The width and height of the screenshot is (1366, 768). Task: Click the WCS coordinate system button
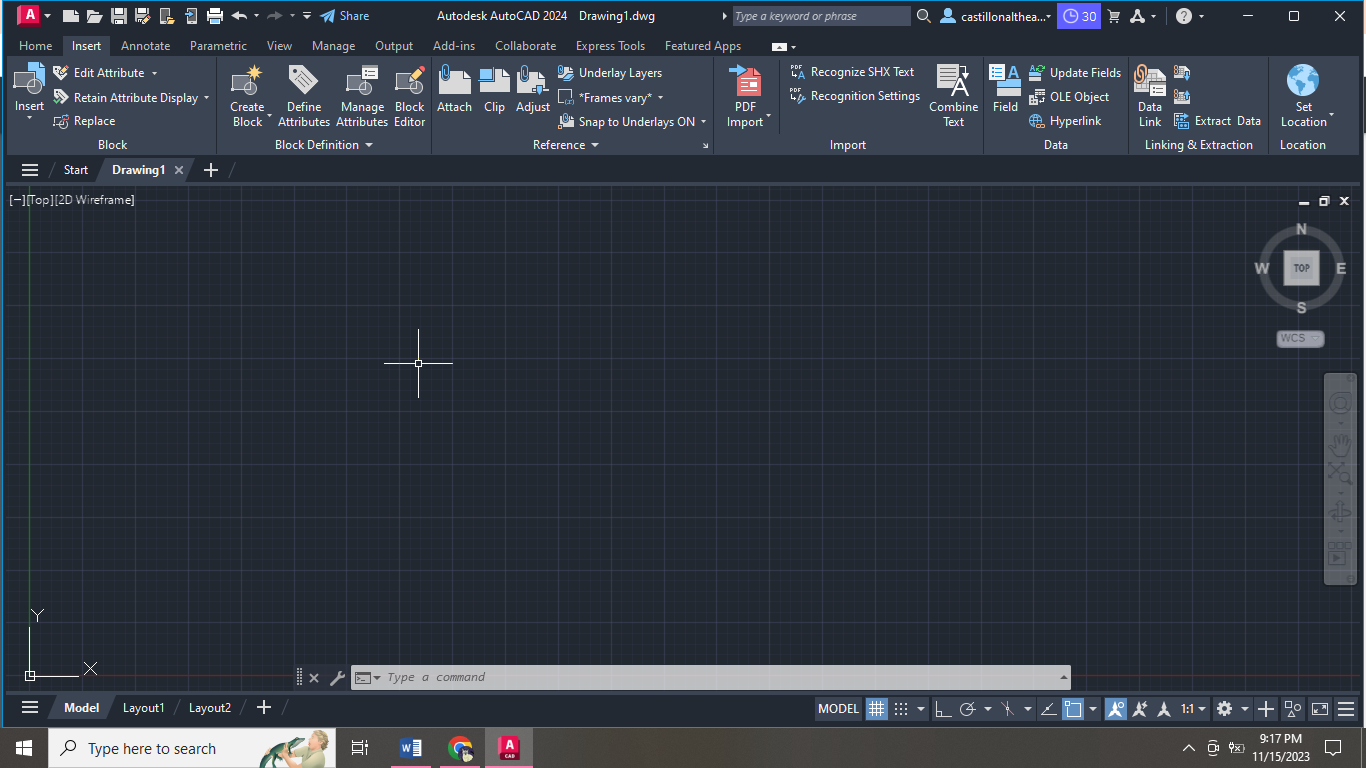(1300, 338)
